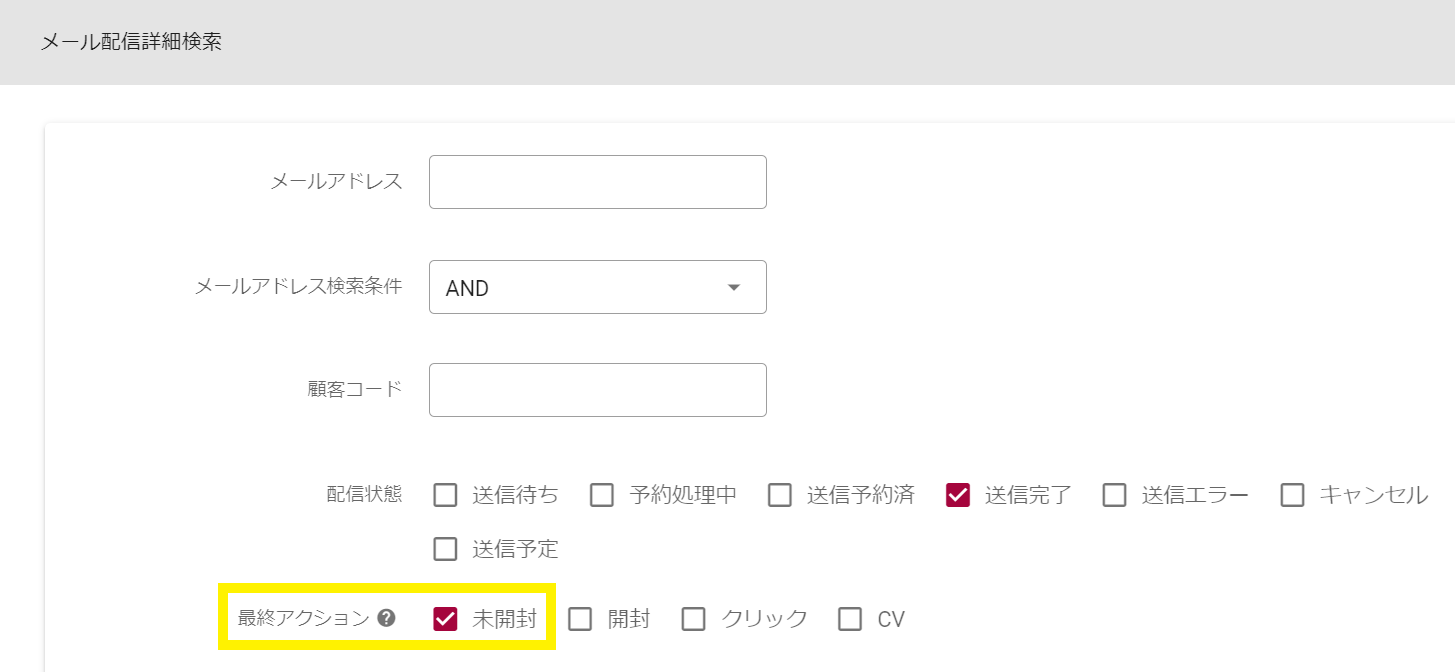Click the 最終アクション label text

[303, 619]
